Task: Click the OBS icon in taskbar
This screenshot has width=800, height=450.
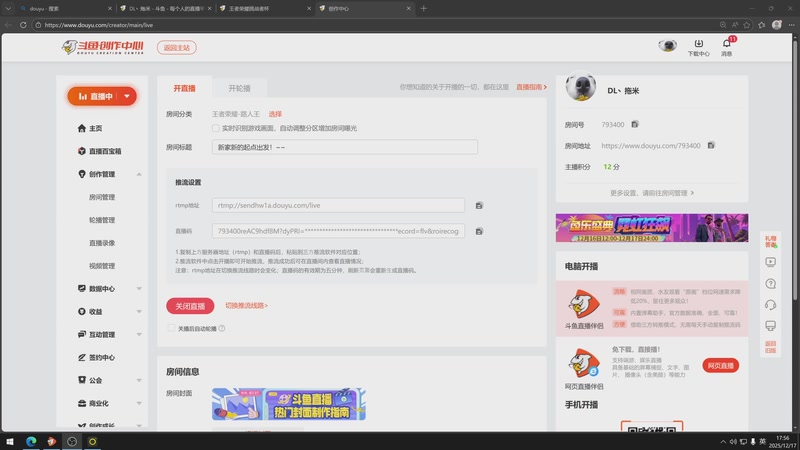Action: [x=72, y=441]
